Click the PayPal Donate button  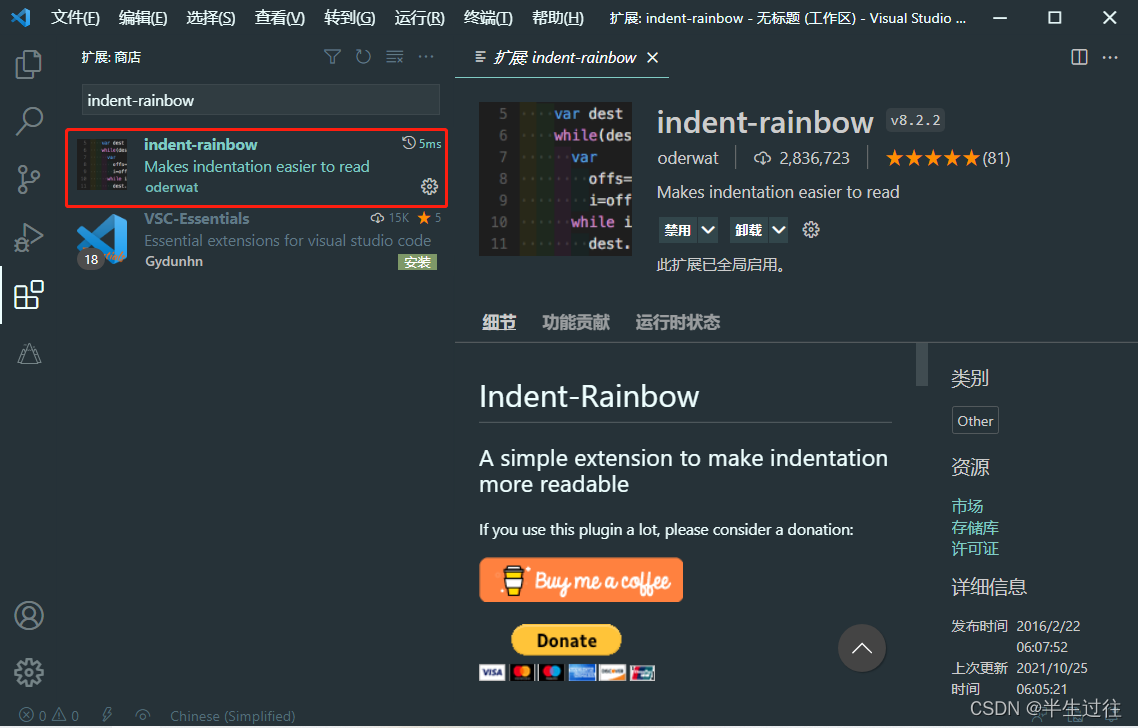[566, 640]
